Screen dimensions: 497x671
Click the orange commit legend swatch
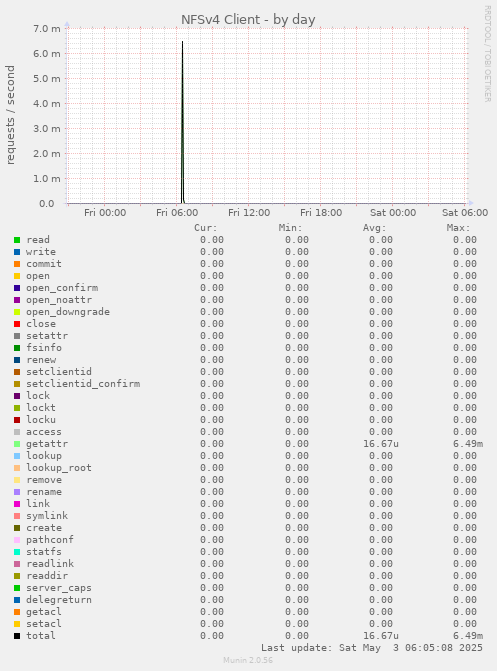pos(17,264)
